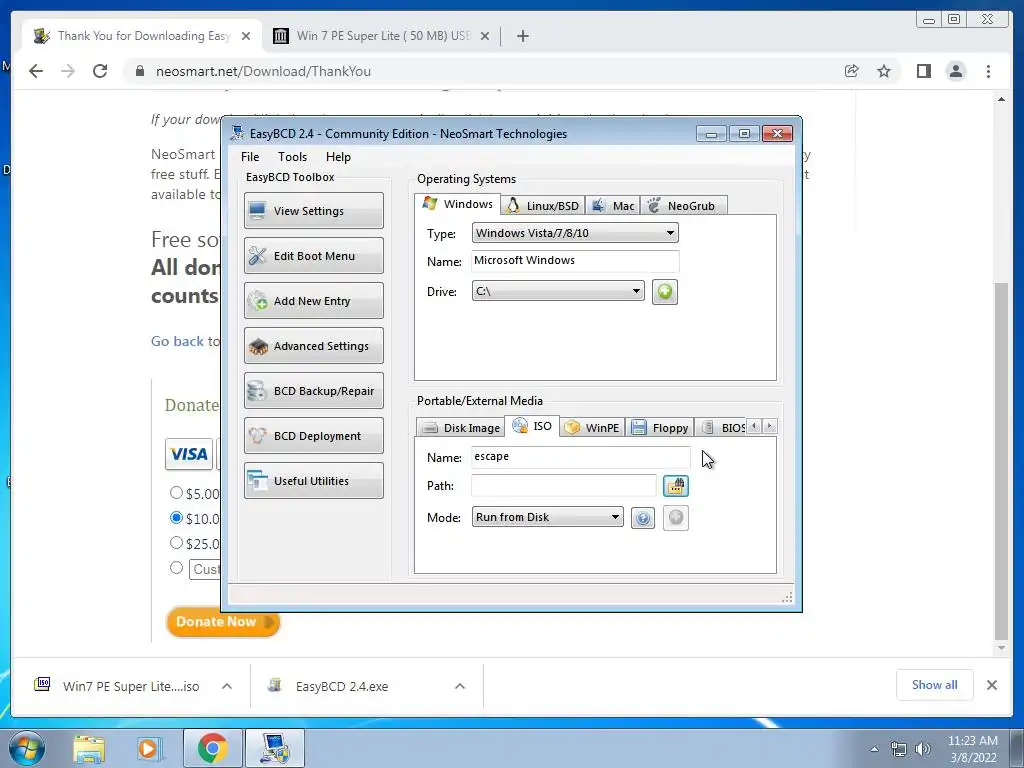Open Windows Explorer from the taskbar
Viewport: 1024px width, 768px height.
[89, 748]
